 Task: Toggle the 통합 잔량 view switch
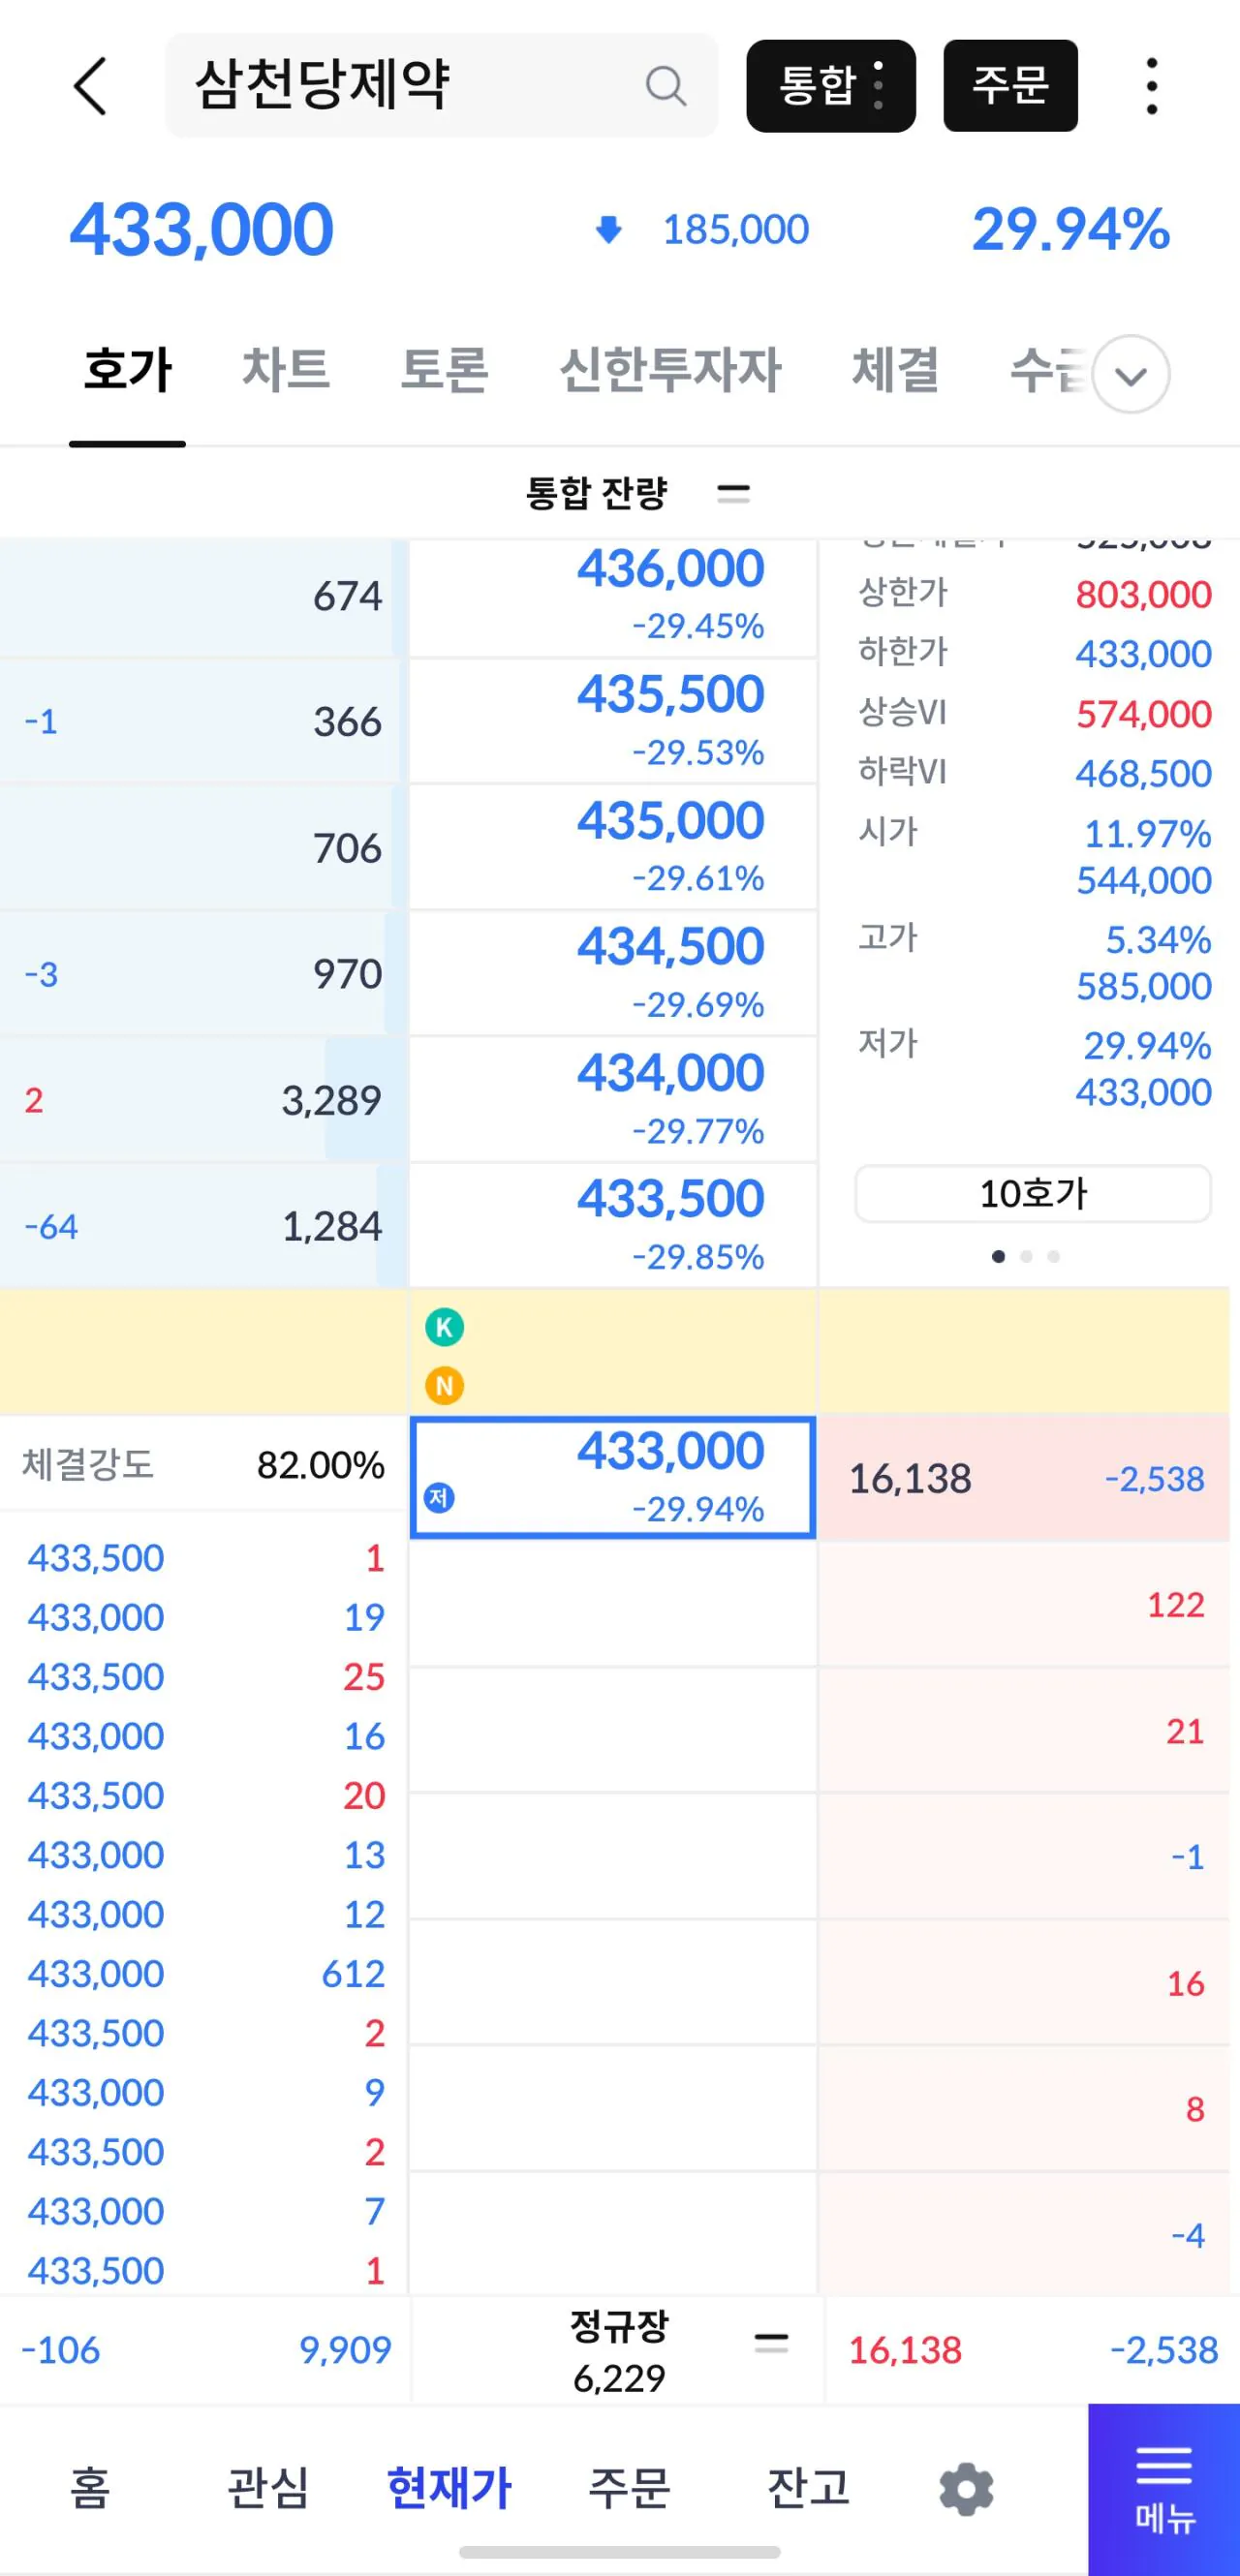733,492
